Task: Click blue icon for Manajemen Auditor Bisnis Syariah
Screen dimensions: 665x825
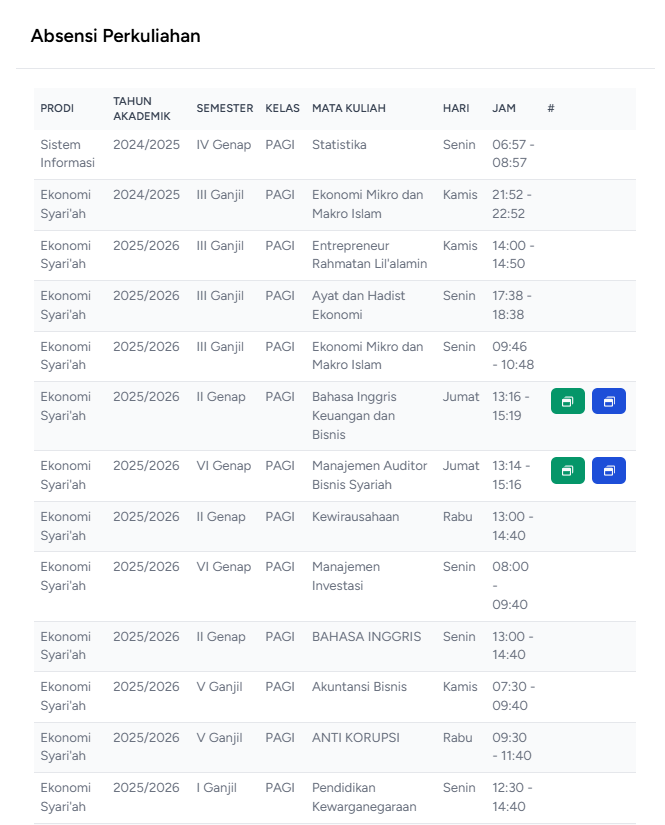Action: pos(609,470)
